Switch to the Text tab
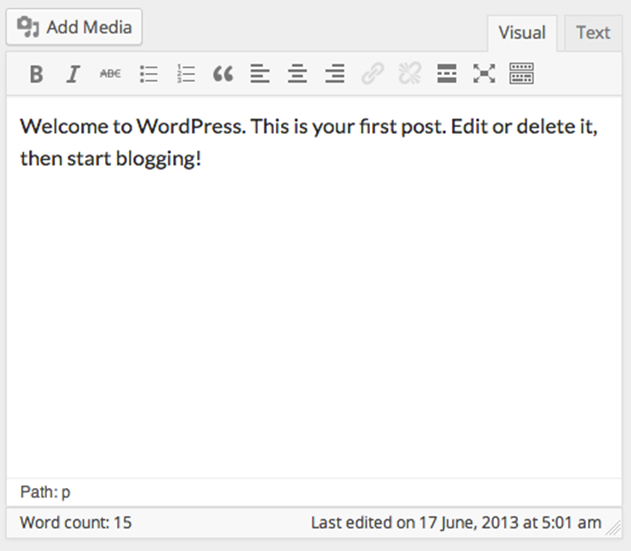 tap(593, 33)
